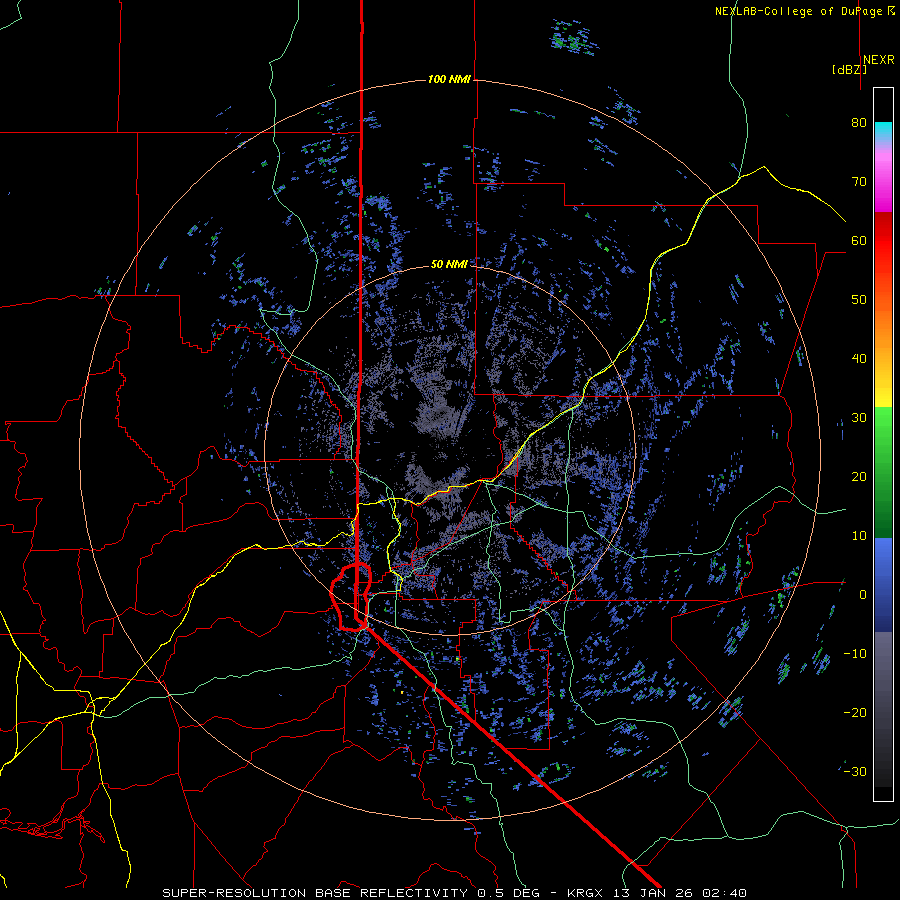Click the reflectivity color bar legend
Image resolution: width=900 pixels, height=900 pixels.
pos(883,444)
